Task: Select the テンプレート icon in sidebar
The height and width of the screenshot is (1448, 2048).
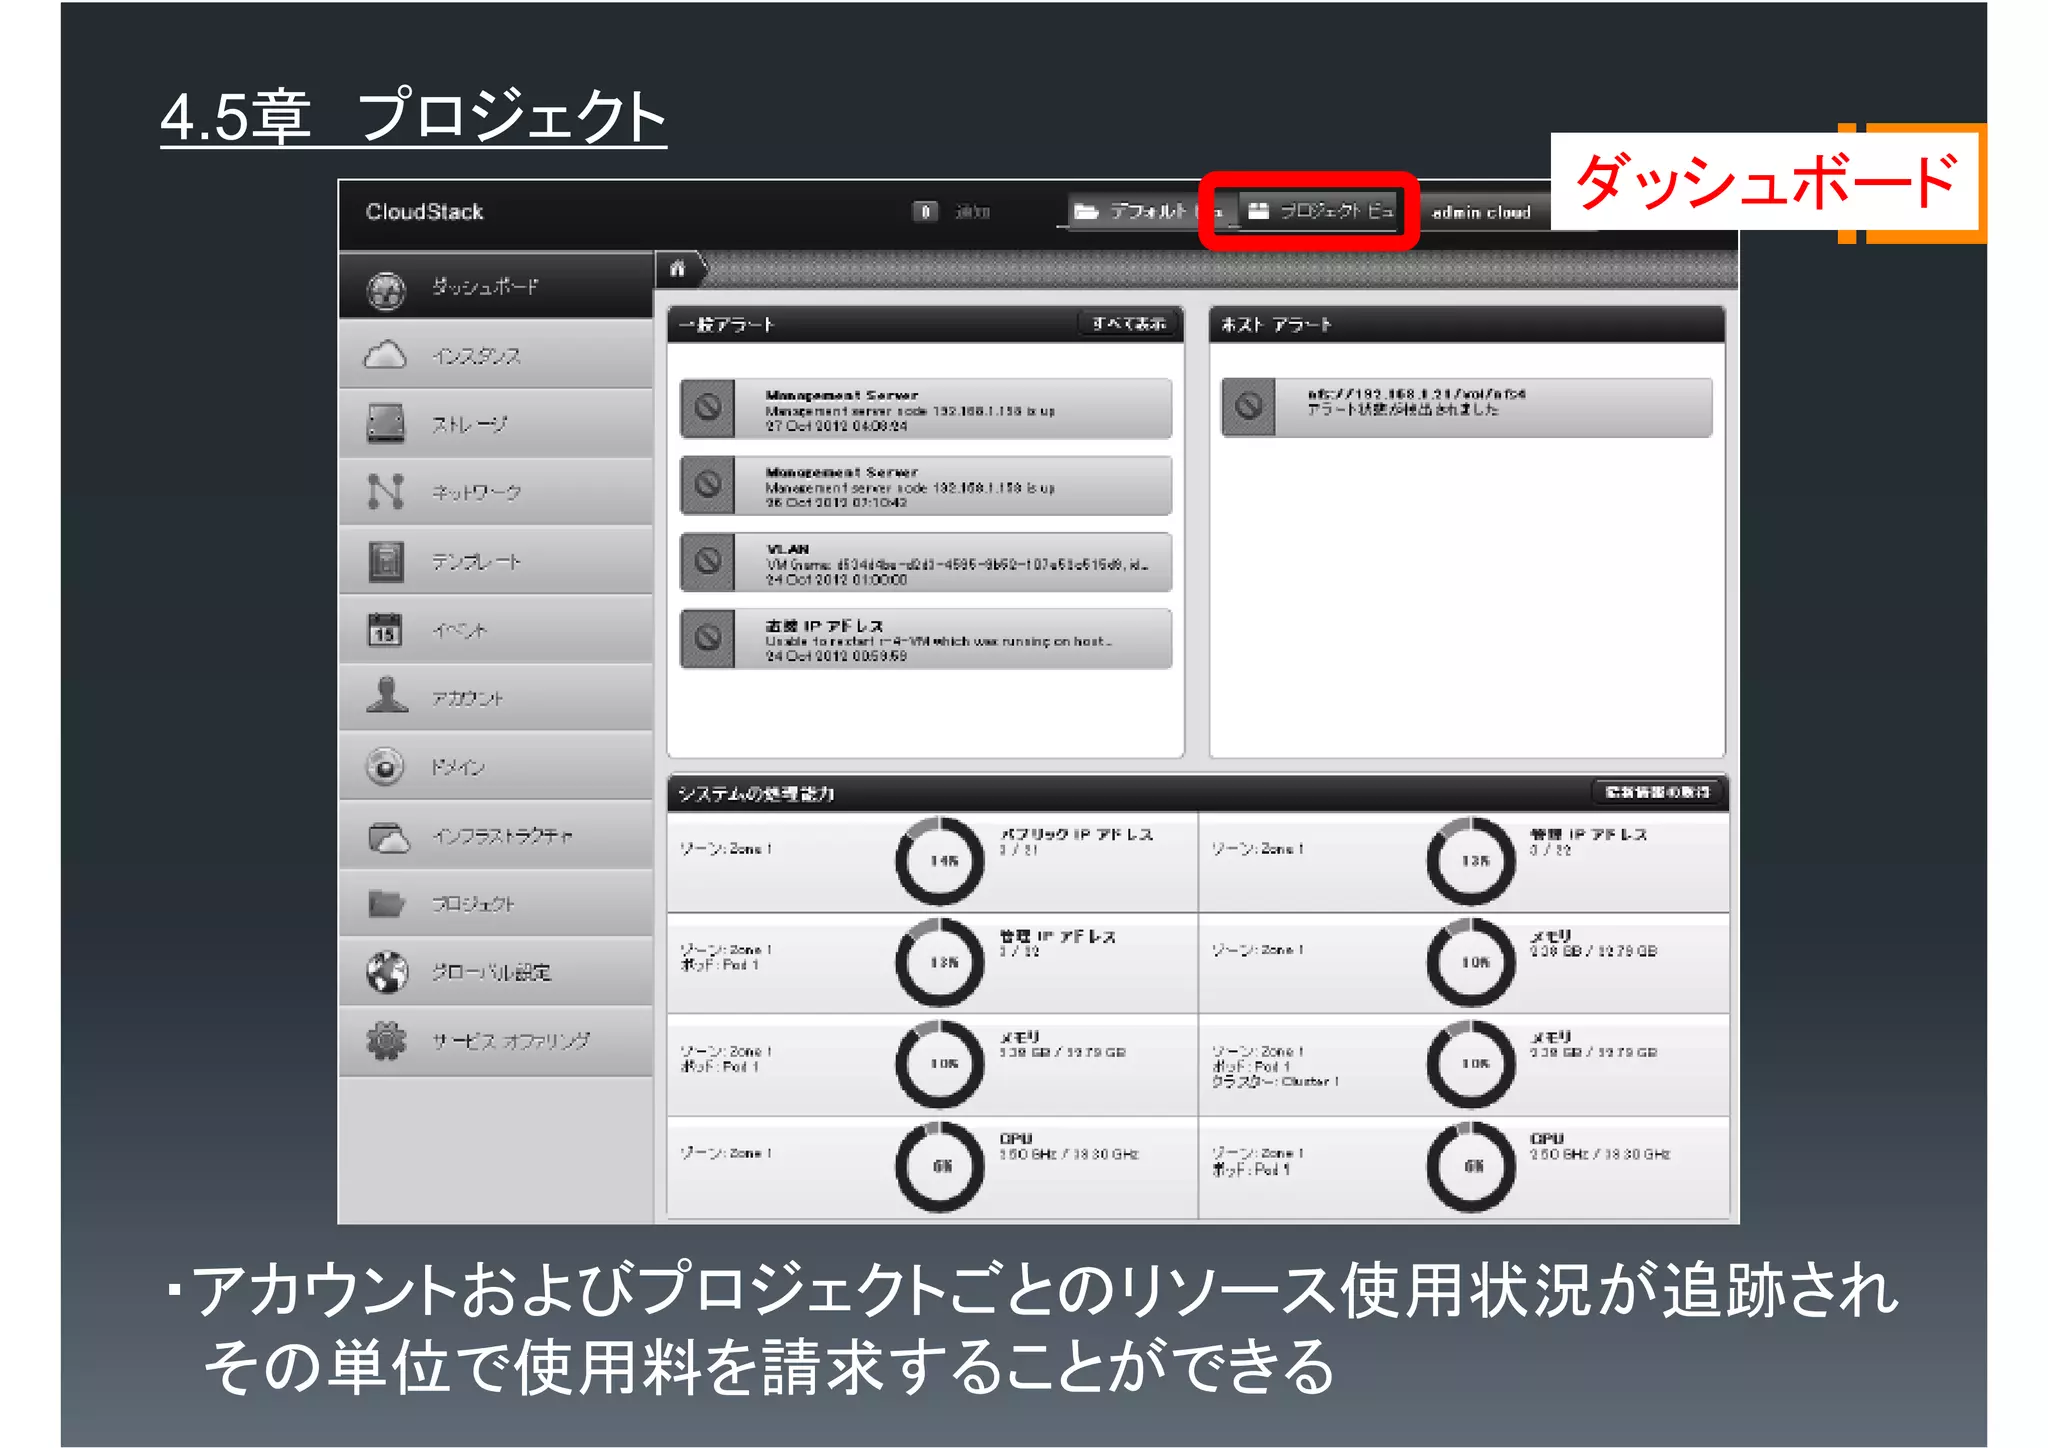Action: tap(386, 561)
